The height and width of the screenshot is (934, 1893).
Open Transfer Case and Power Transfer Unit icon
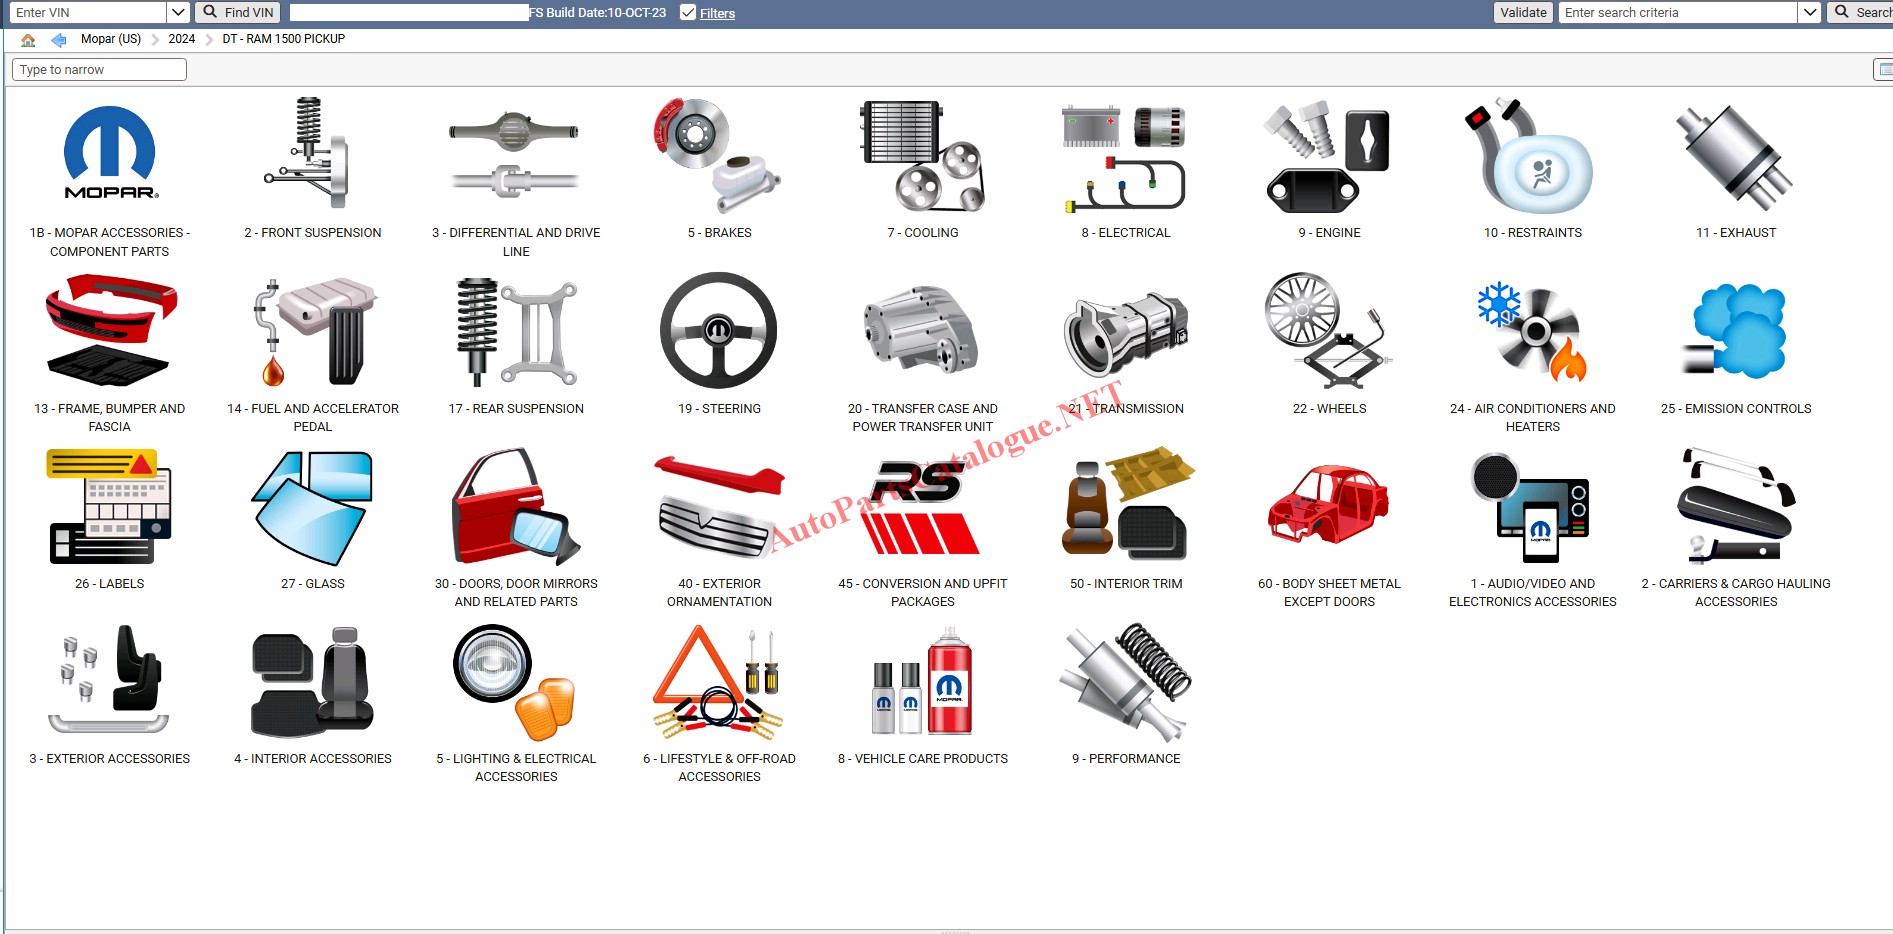click(921, 331)
